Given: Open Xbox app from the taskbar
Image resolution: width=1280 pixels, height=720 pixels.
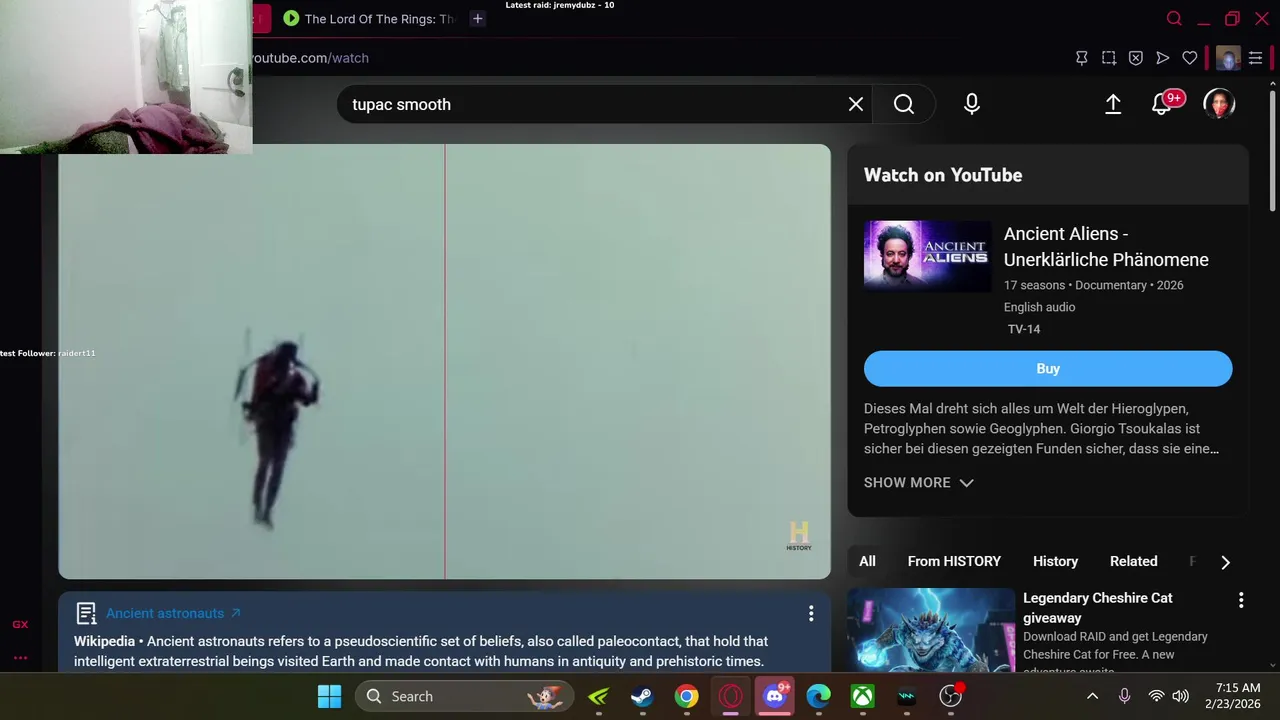Looking at the screenshot, I should click(862, 696).
